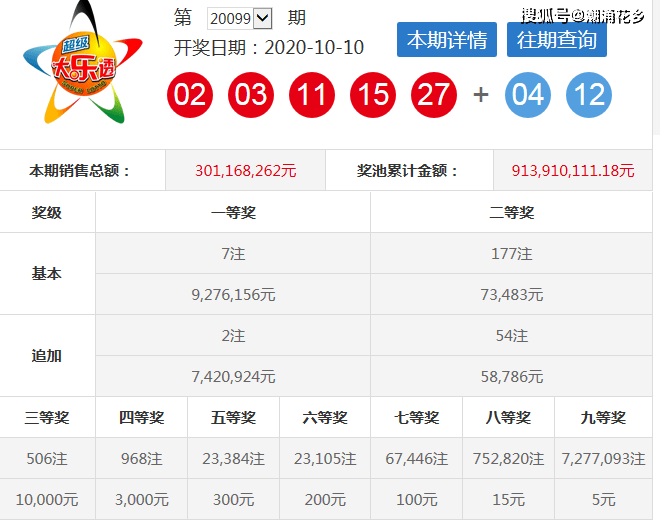
Task: Click the 10,000元 prize cell
Action: tap(47, 500)
